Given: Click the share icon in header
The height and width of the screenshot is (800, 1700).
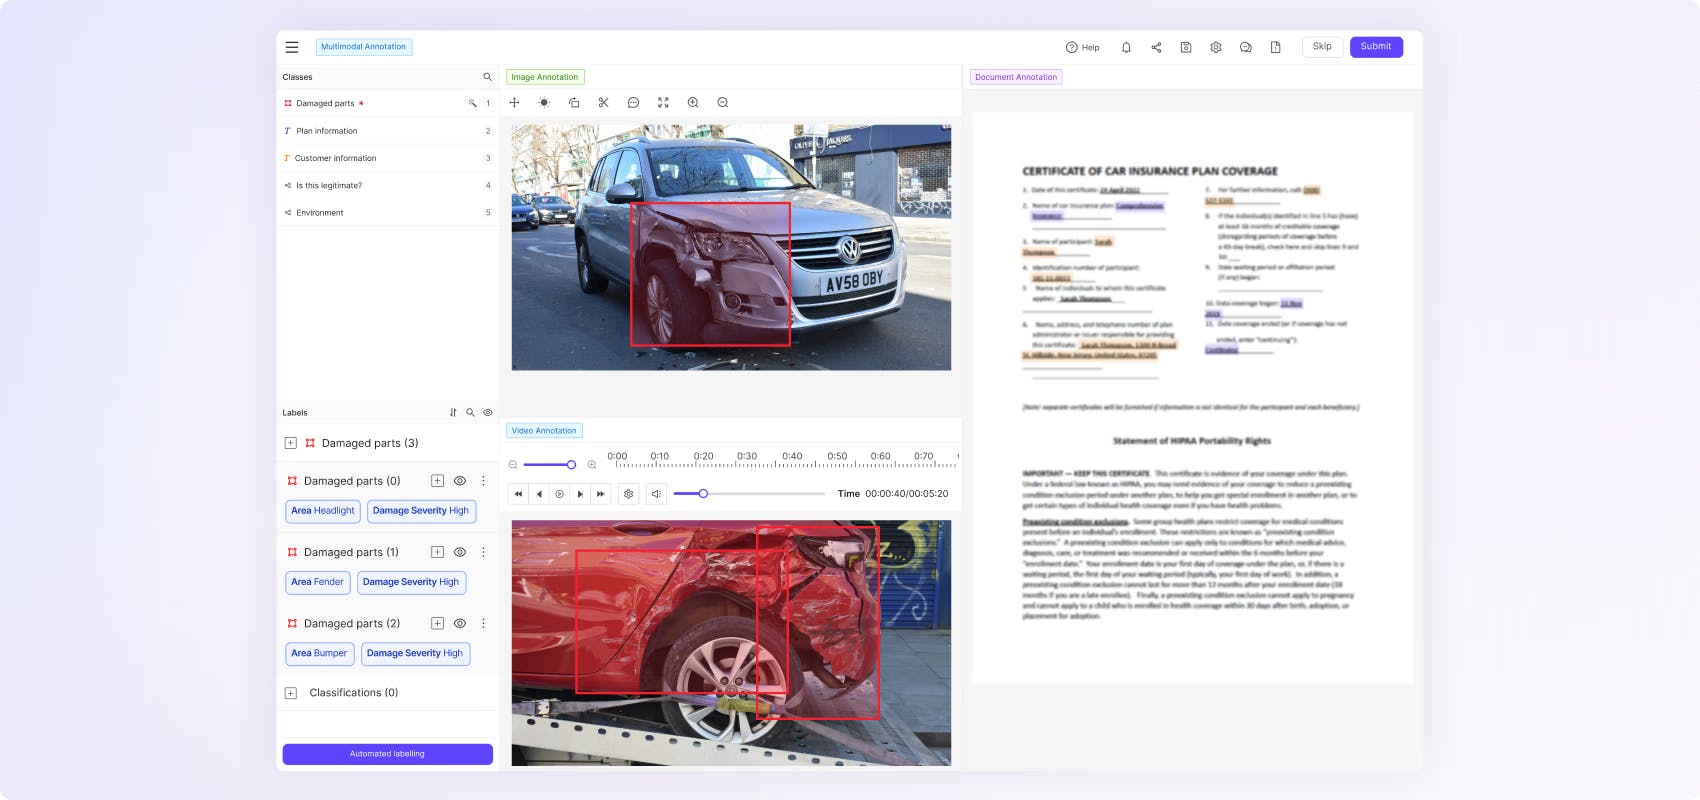Looking at the screenshot, I should [x=1156, y=47].
